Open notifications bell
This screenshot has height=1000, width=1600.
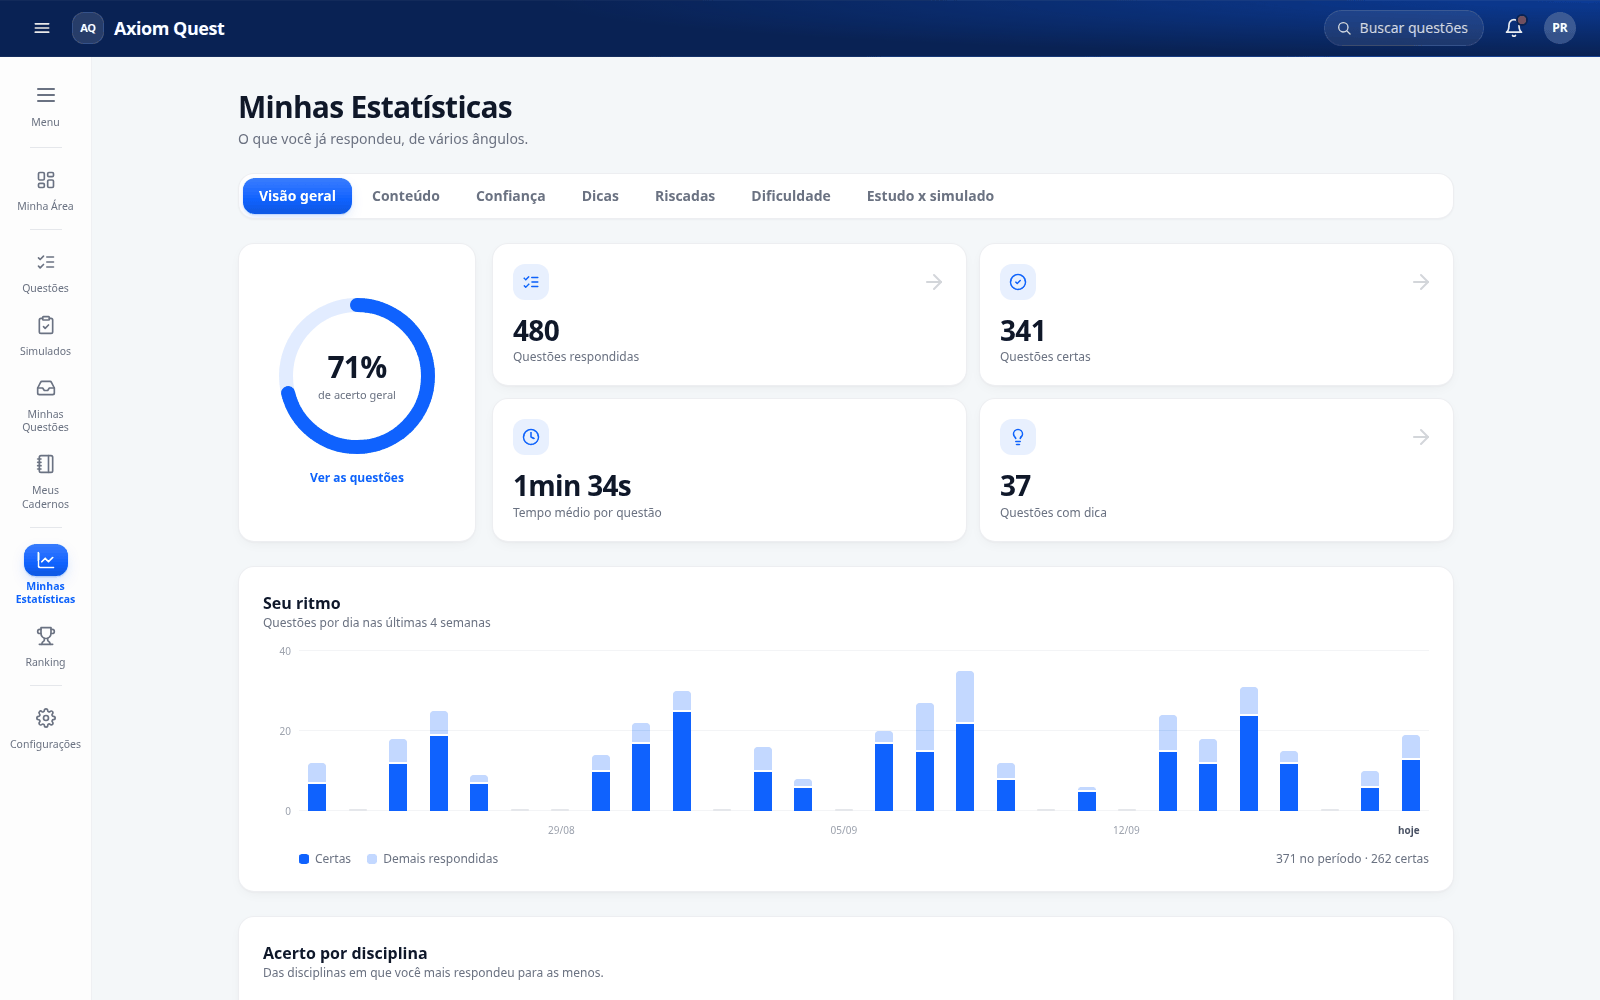pyautogui.click(x=1514, y=28)
